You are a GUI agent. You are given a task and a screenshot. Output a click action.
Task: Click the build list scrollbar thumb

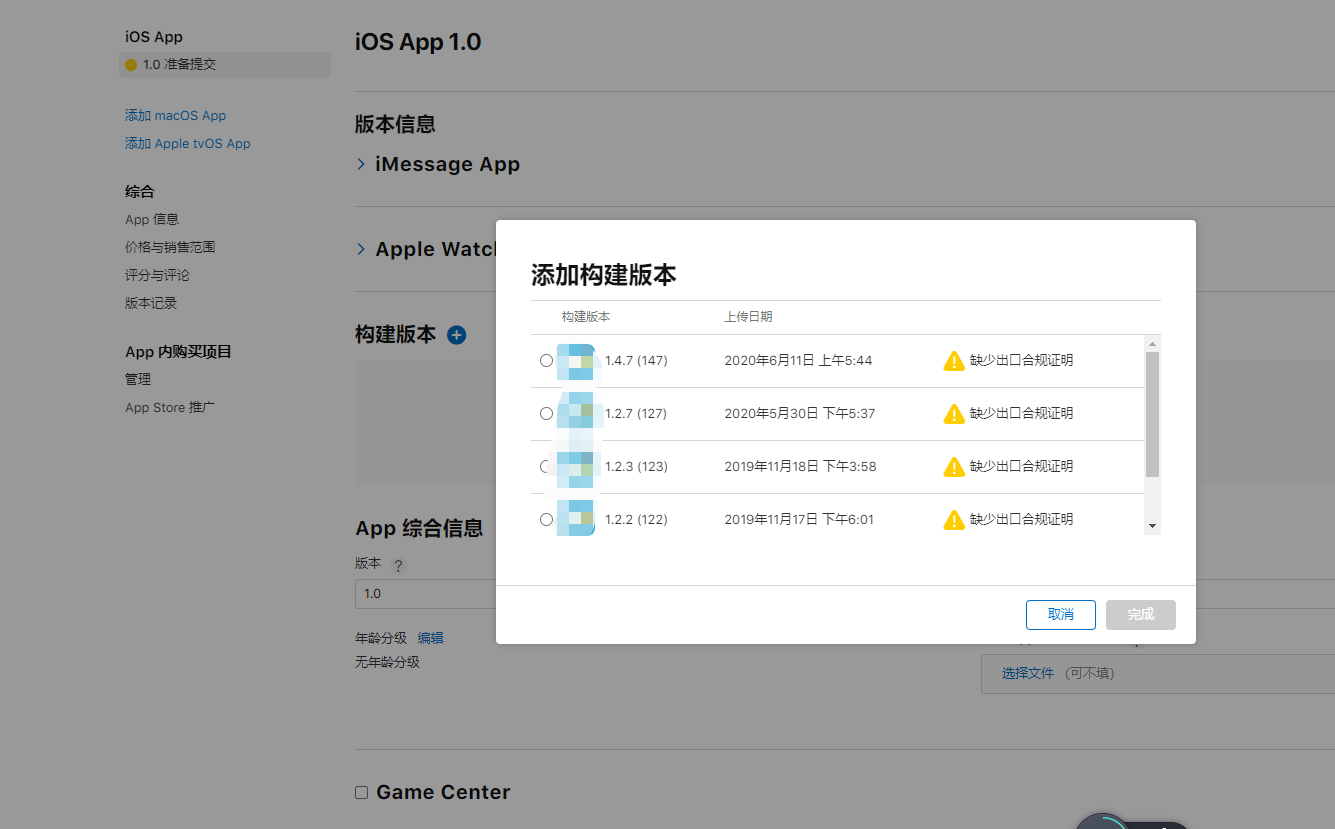point(1152,414)
